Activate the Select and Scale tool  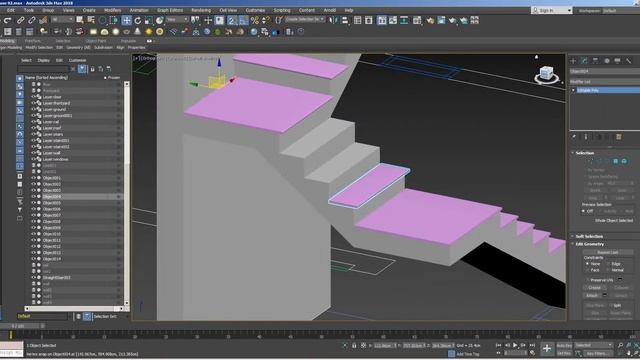click(149, 20)
